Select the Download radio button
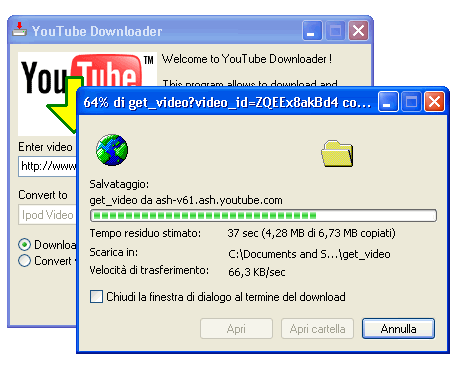The image size is (472, 373). point(24,245)
